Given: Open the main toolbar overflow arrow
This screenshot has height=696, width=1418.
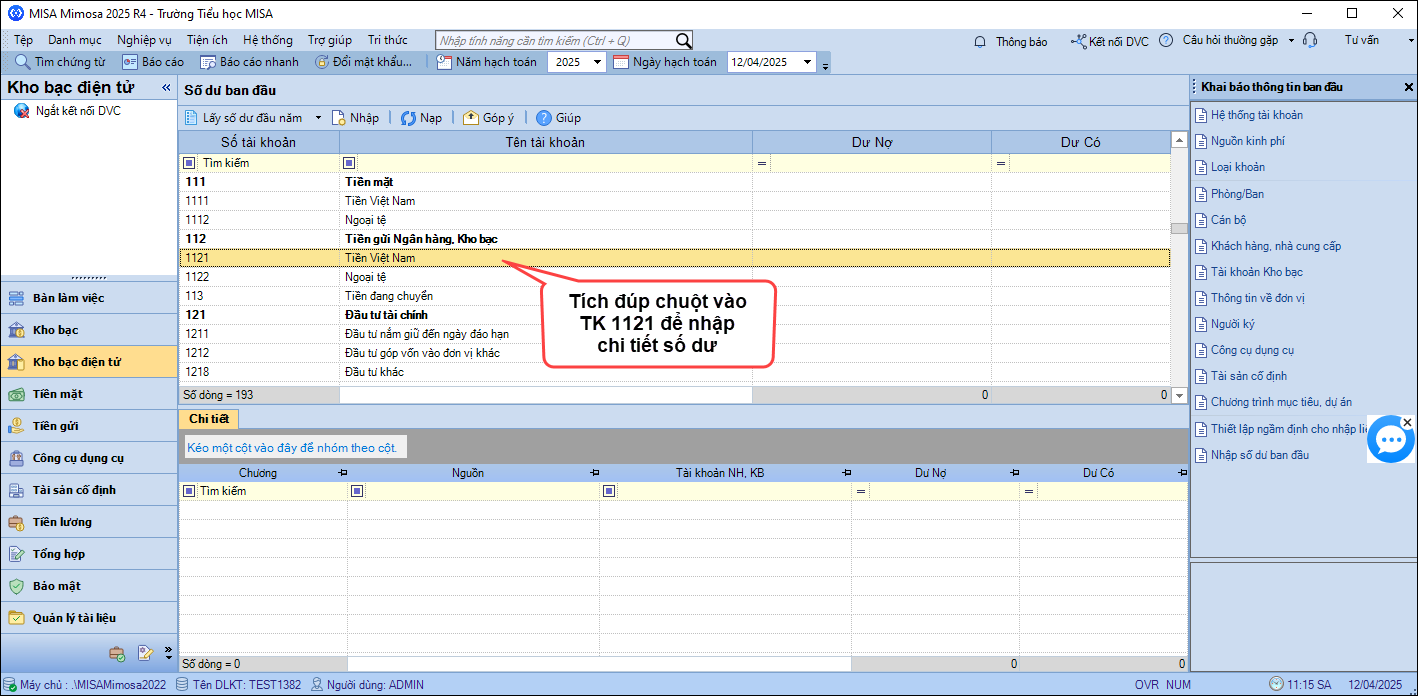Looking at the screenshot, I should (x=825, y=66).
